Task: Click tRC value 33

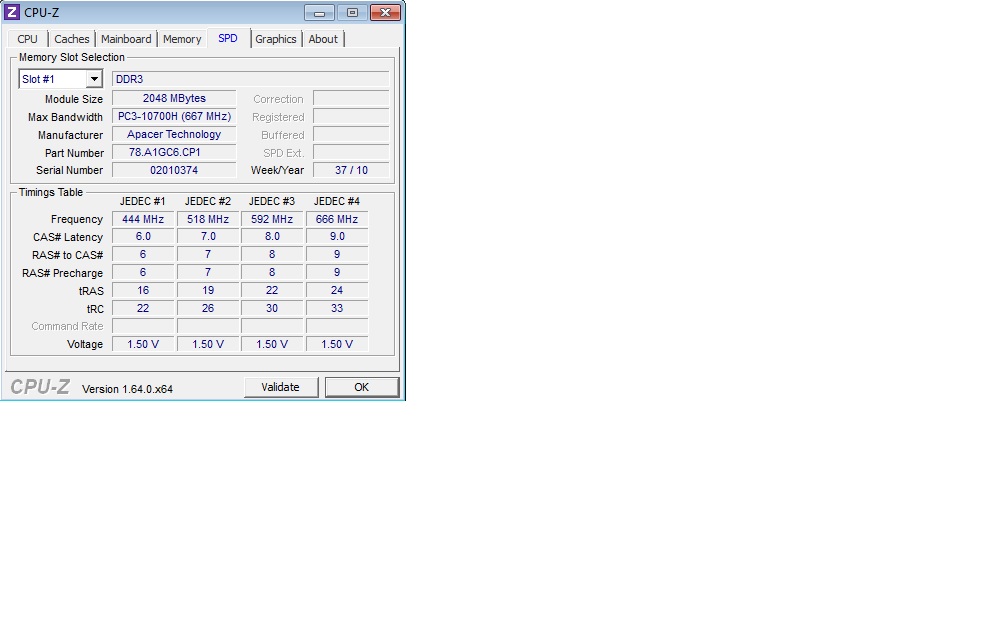Action: point(337,309)
